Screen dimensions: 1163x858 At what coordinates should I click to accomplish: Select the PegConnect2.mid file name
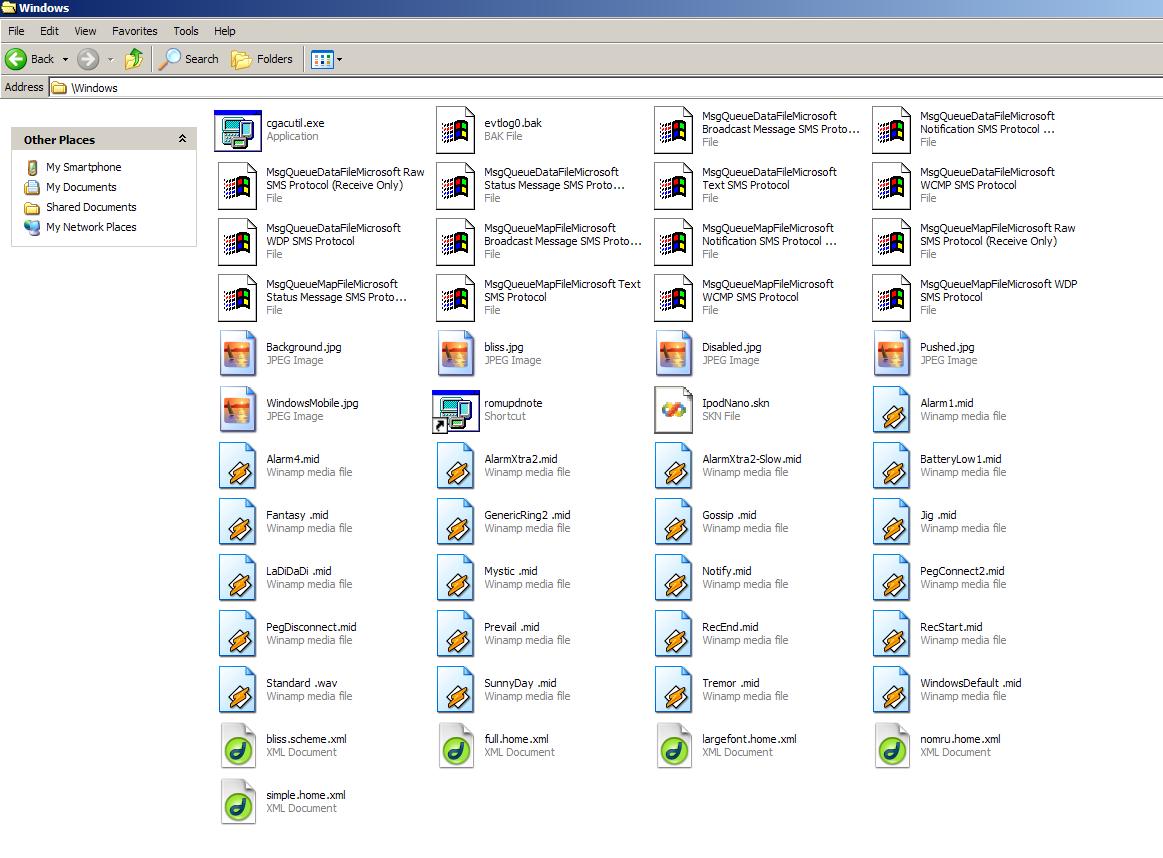962,572
